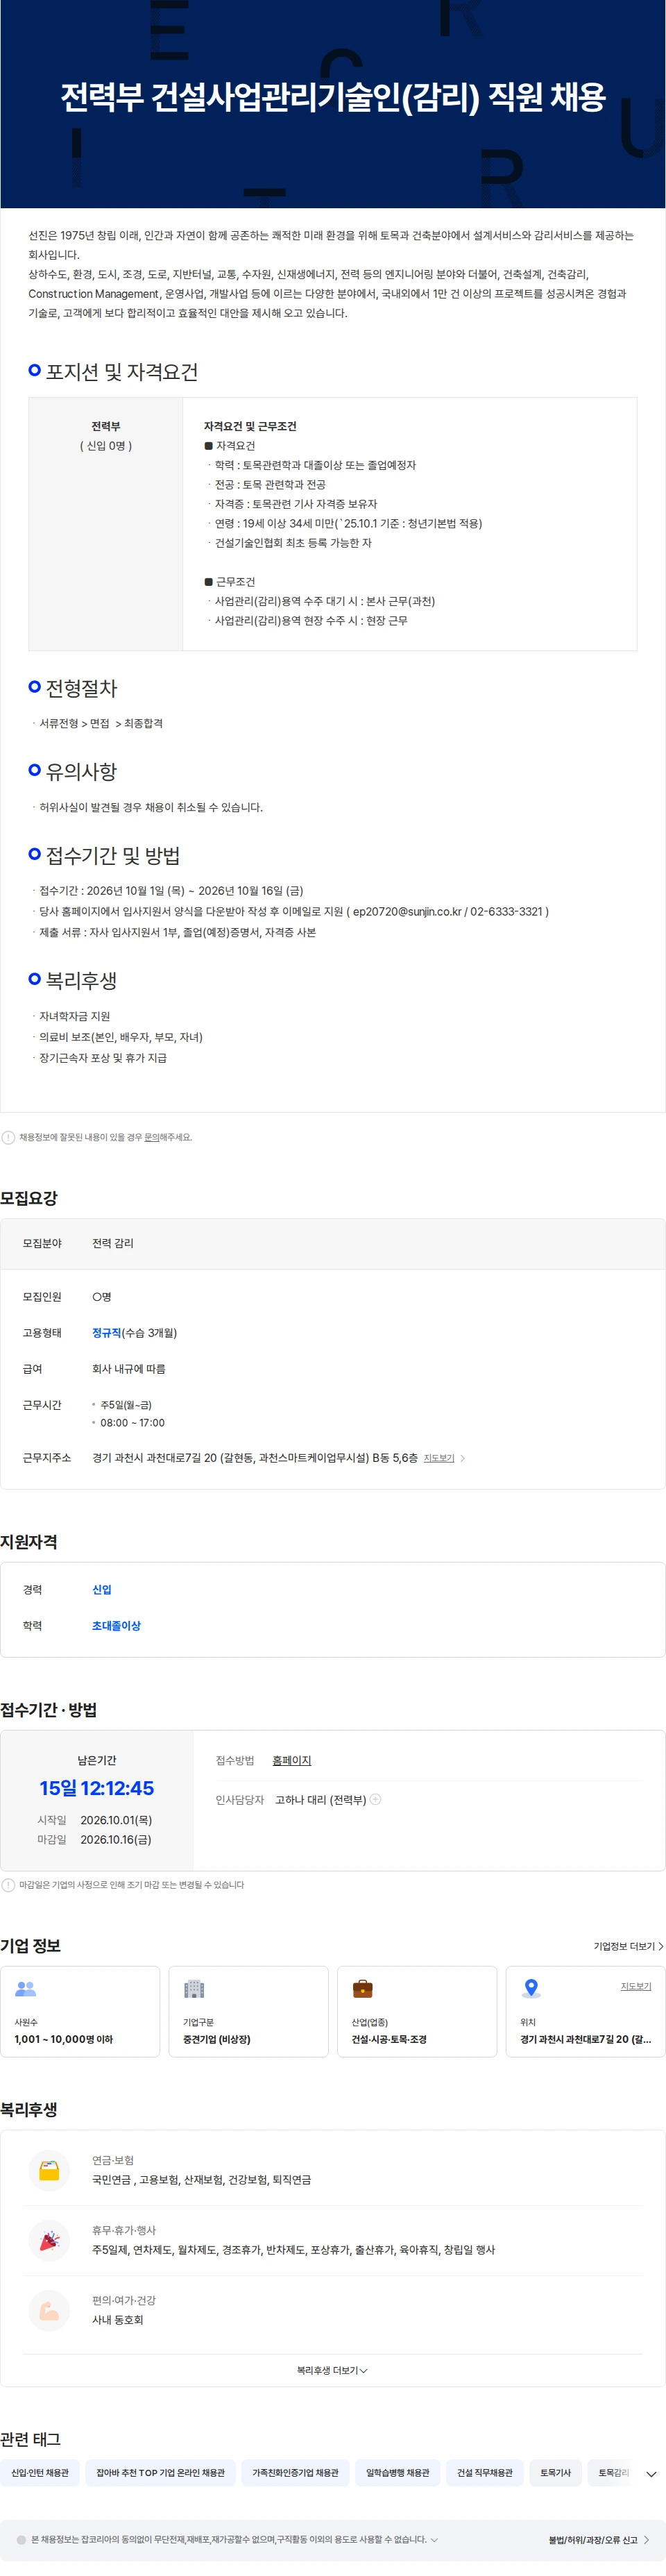Image resolution: width=666 pixels, height=2576 pixels.
Task: Click the remaining time 15일 12:12:45
Action: (x=97, y=1788)
